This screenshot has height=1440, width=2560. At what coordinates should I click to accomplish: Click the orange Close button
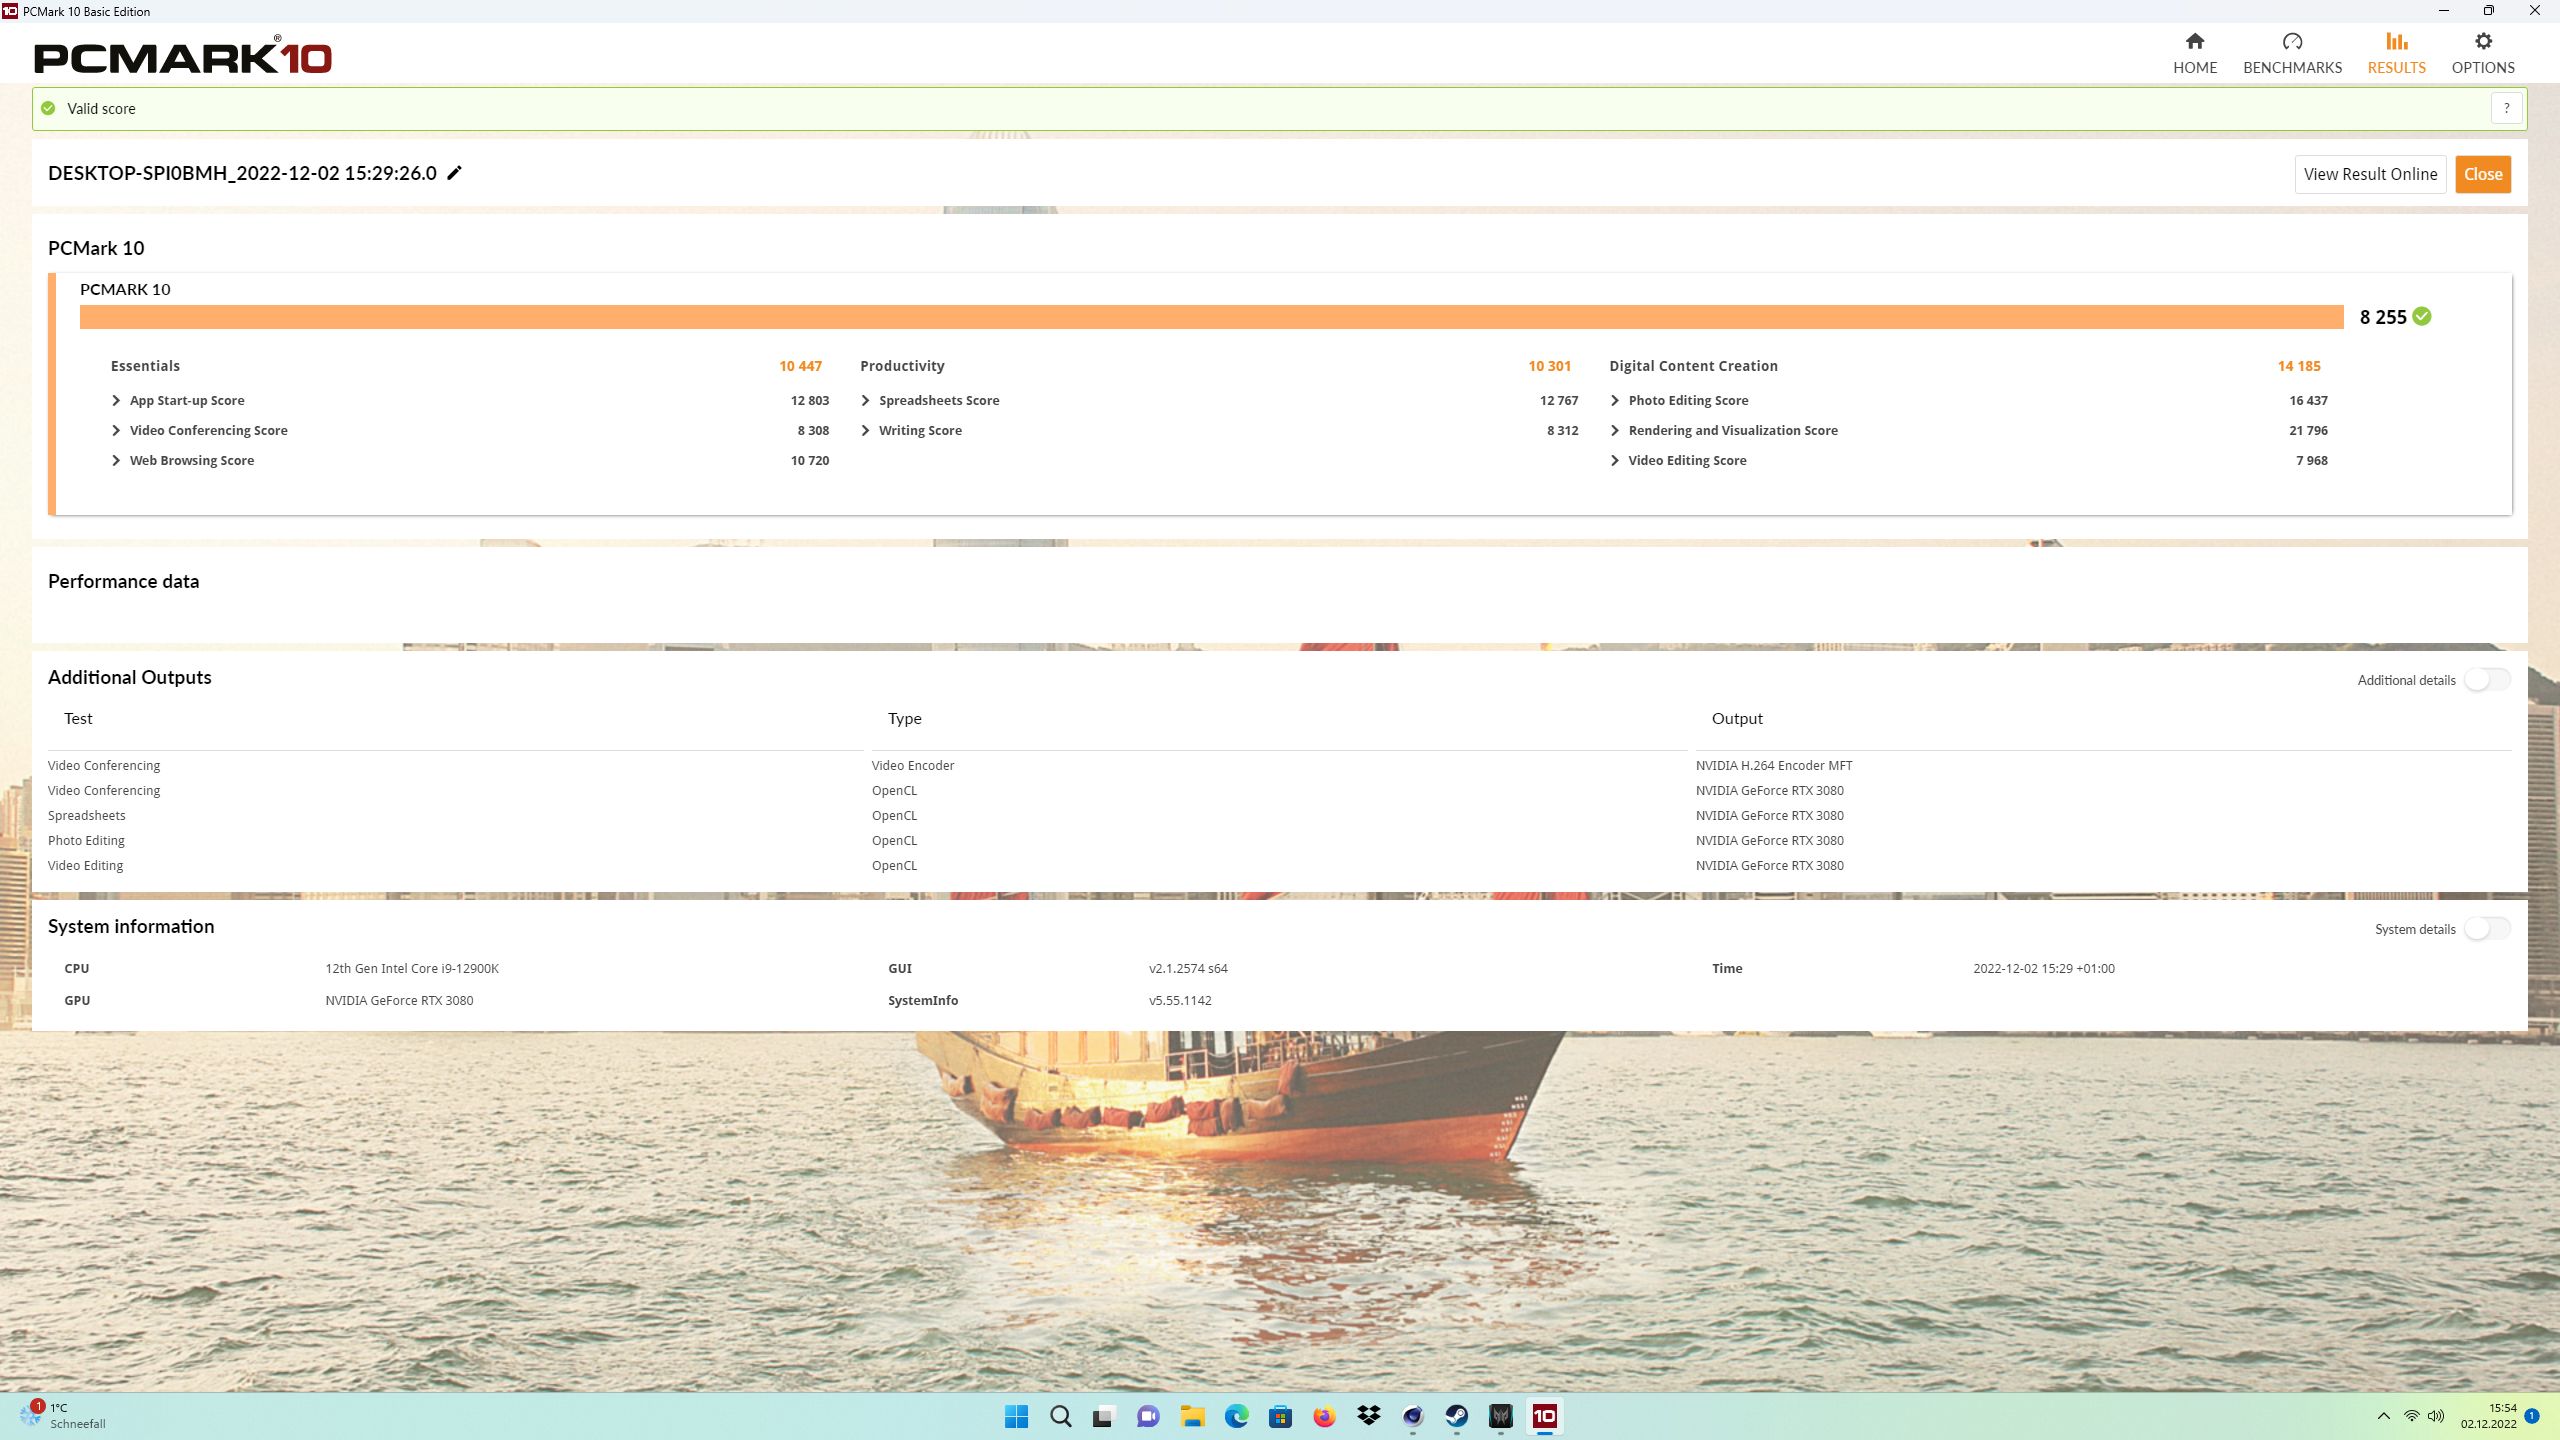[2483, 174]
